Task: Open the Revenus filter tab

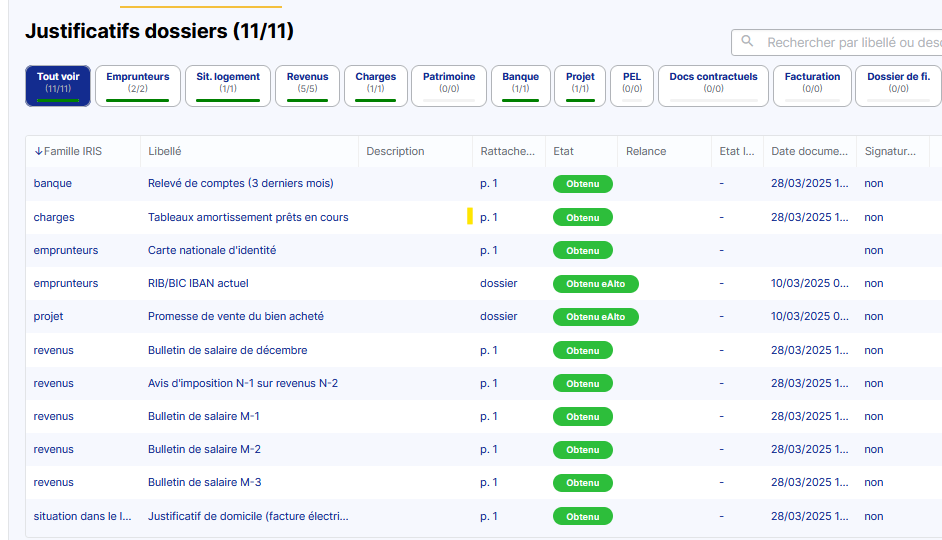Action: [307, 86]
